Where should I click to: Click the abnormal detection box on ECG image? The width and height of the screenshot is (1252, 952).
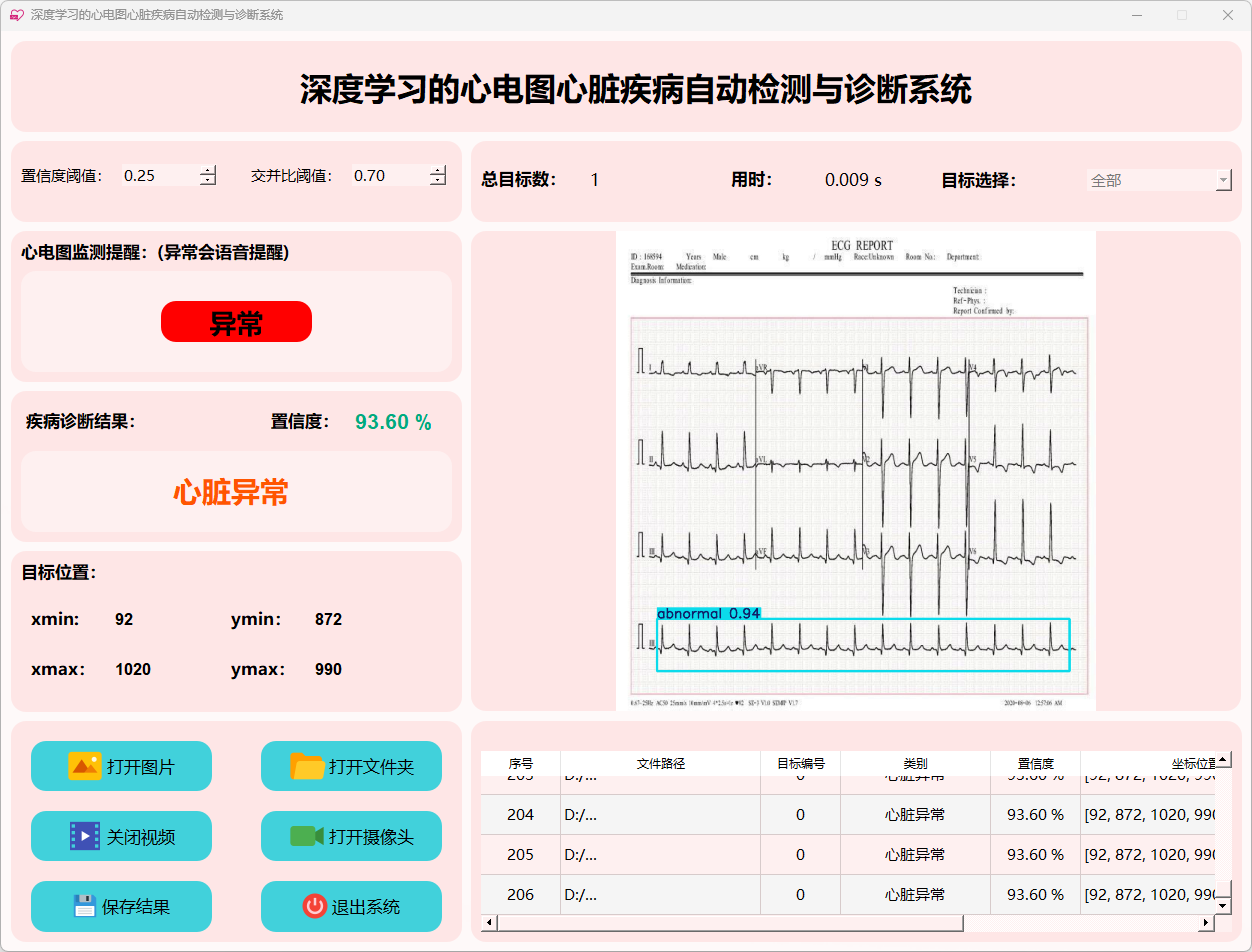click(x=863, y=645)
